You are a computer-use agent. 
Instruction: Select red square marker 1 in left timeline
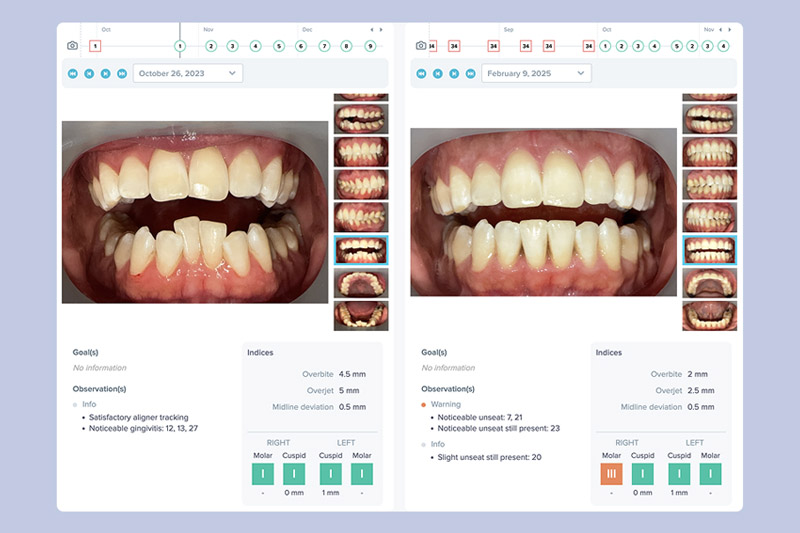(x=95, y=46)
